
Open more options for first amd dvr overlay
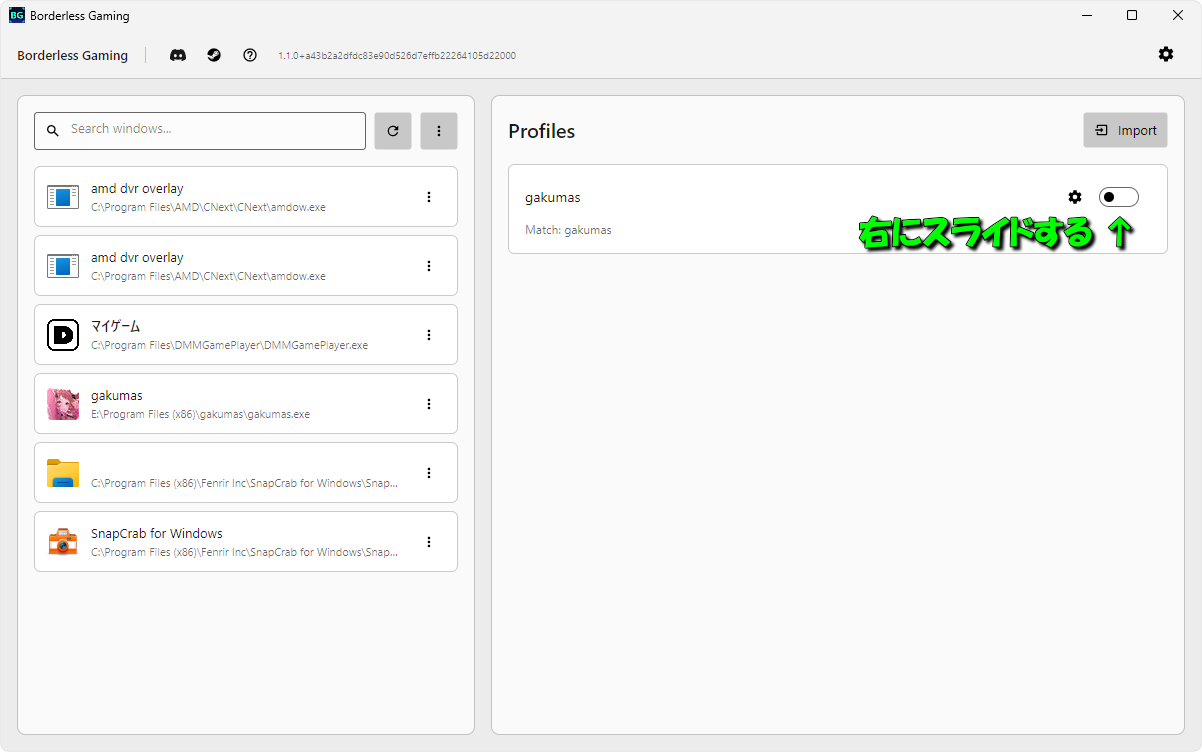pos(429,197)
